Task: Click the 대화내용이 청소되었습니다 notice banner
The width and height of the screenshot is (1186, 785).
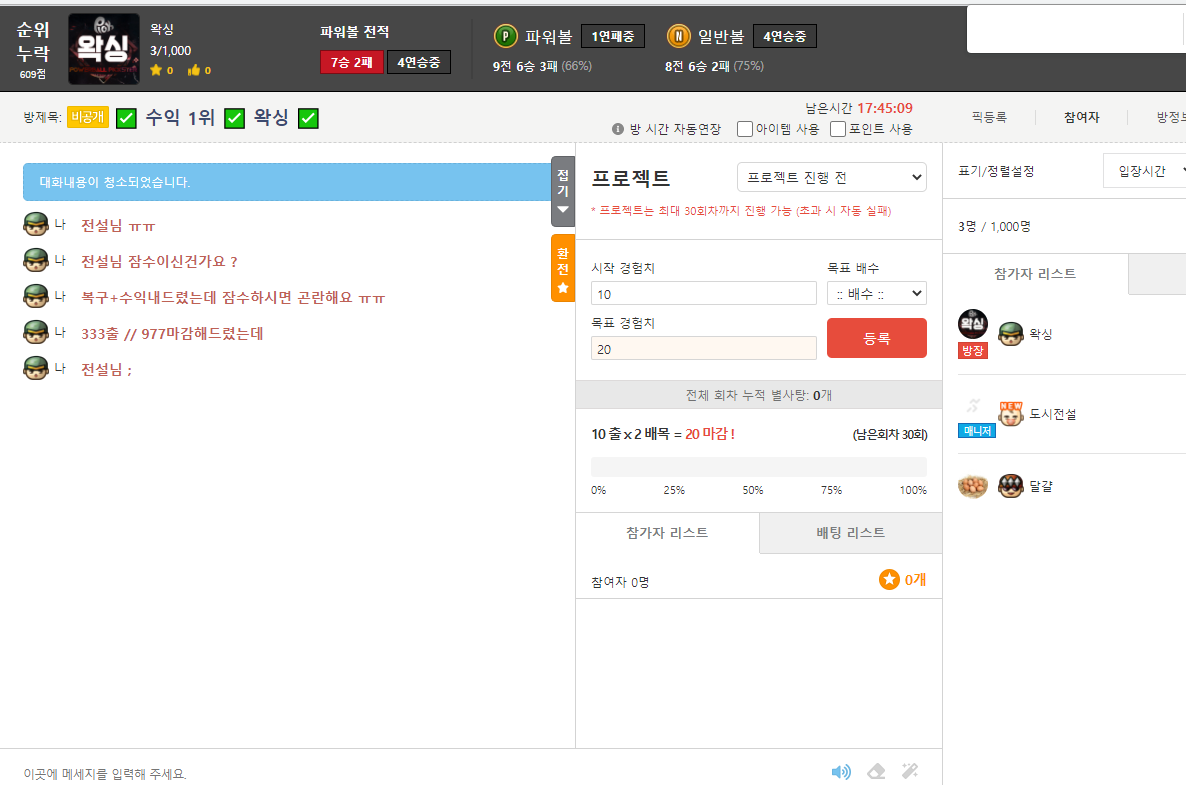Action: click(287, 182)
